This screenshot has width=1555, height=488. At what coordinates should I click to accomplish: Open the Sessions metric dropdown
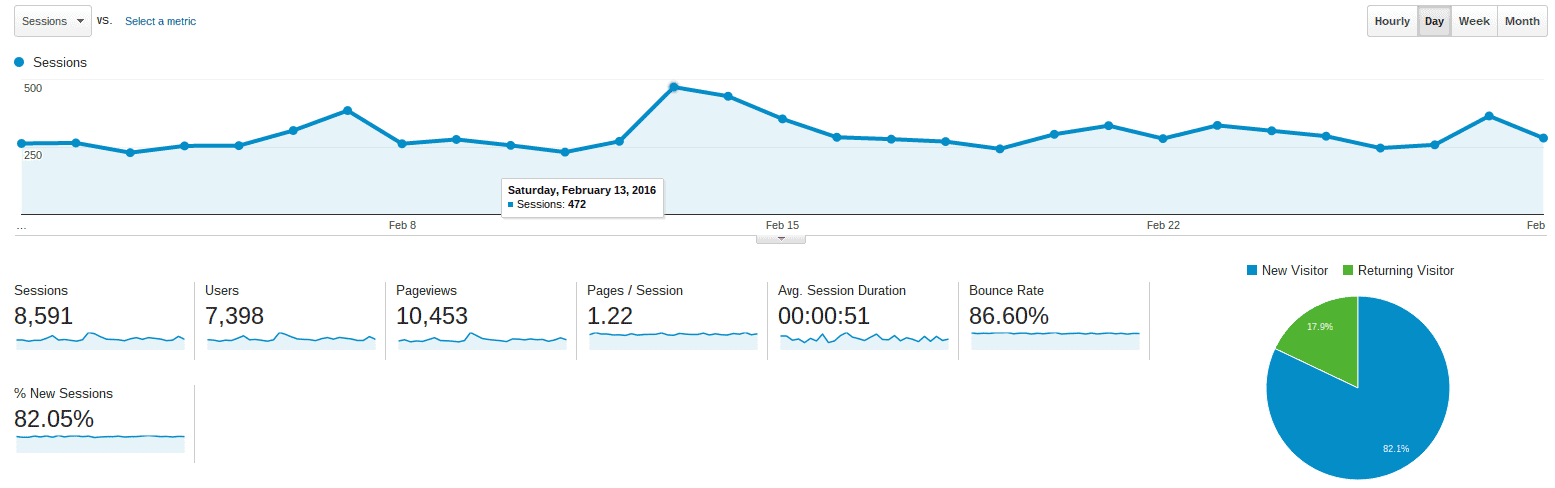point(53,21)
